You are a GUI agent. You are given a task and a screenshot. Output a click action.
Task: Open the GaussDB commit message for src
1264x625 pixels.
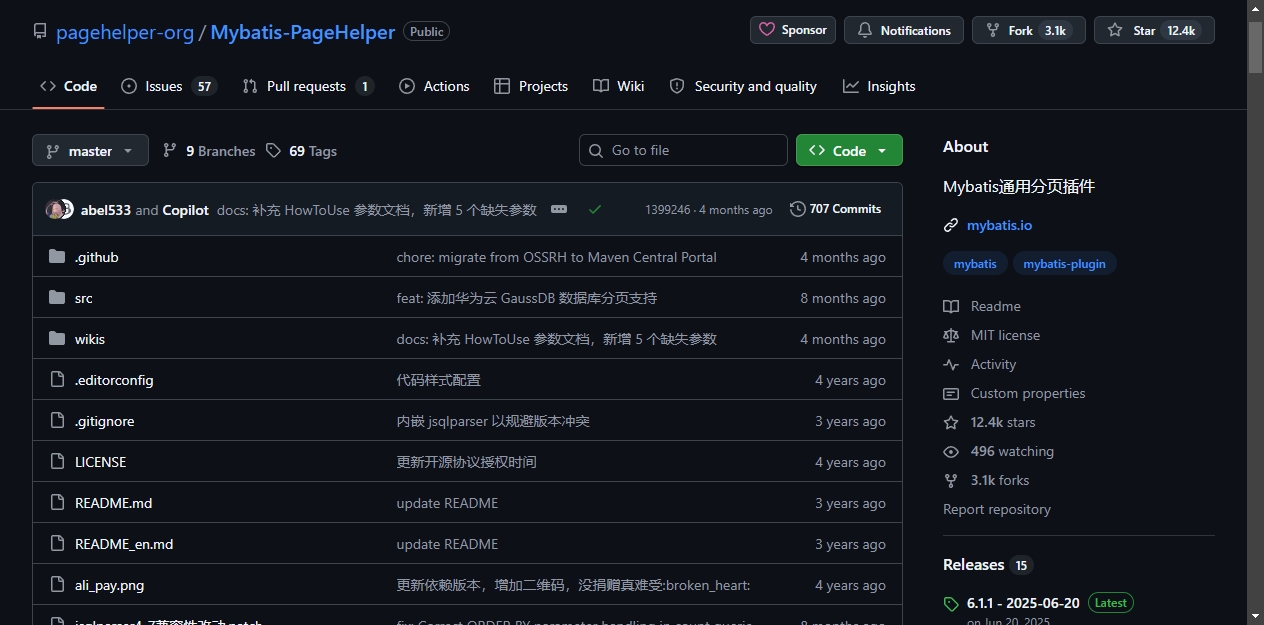pos(527,298)
